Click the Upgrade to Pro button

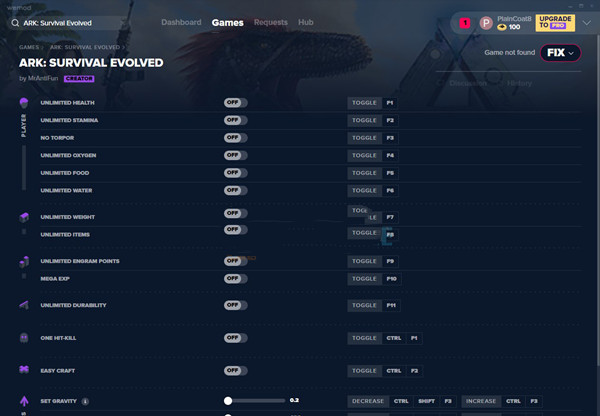click(555, 22)
